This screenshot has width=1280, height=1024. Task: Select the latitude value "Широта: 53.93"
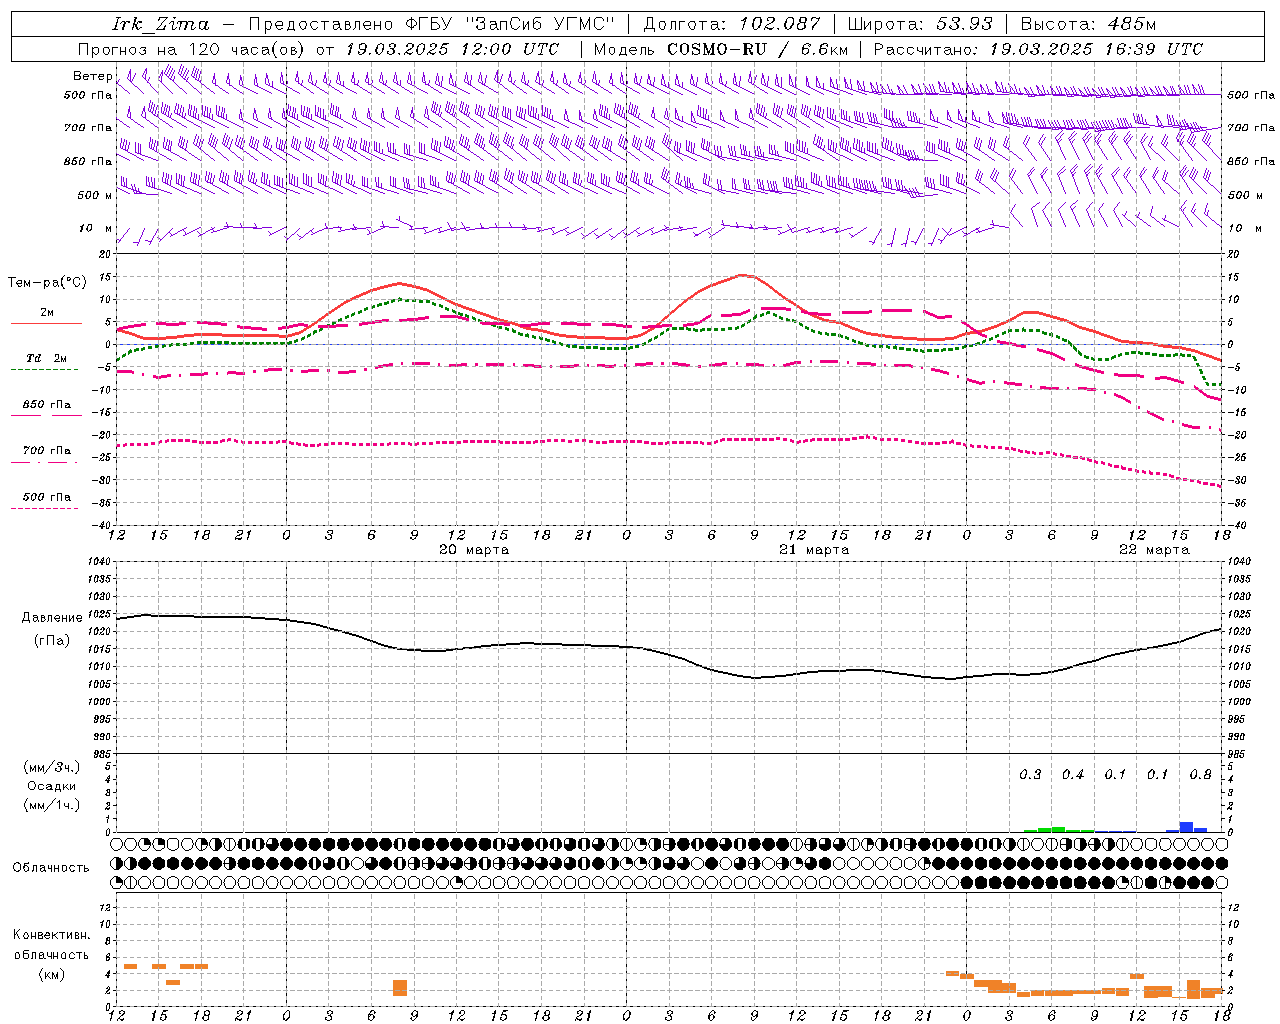pyautogui.click(x=920, y=24)
